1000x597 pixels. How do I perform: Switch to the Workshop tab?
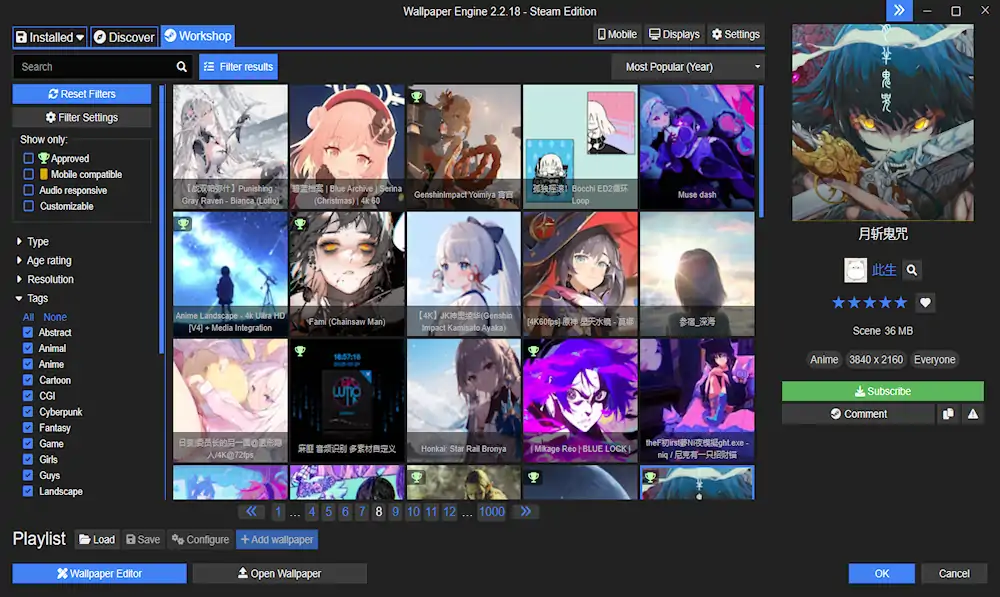coord(198,36)
